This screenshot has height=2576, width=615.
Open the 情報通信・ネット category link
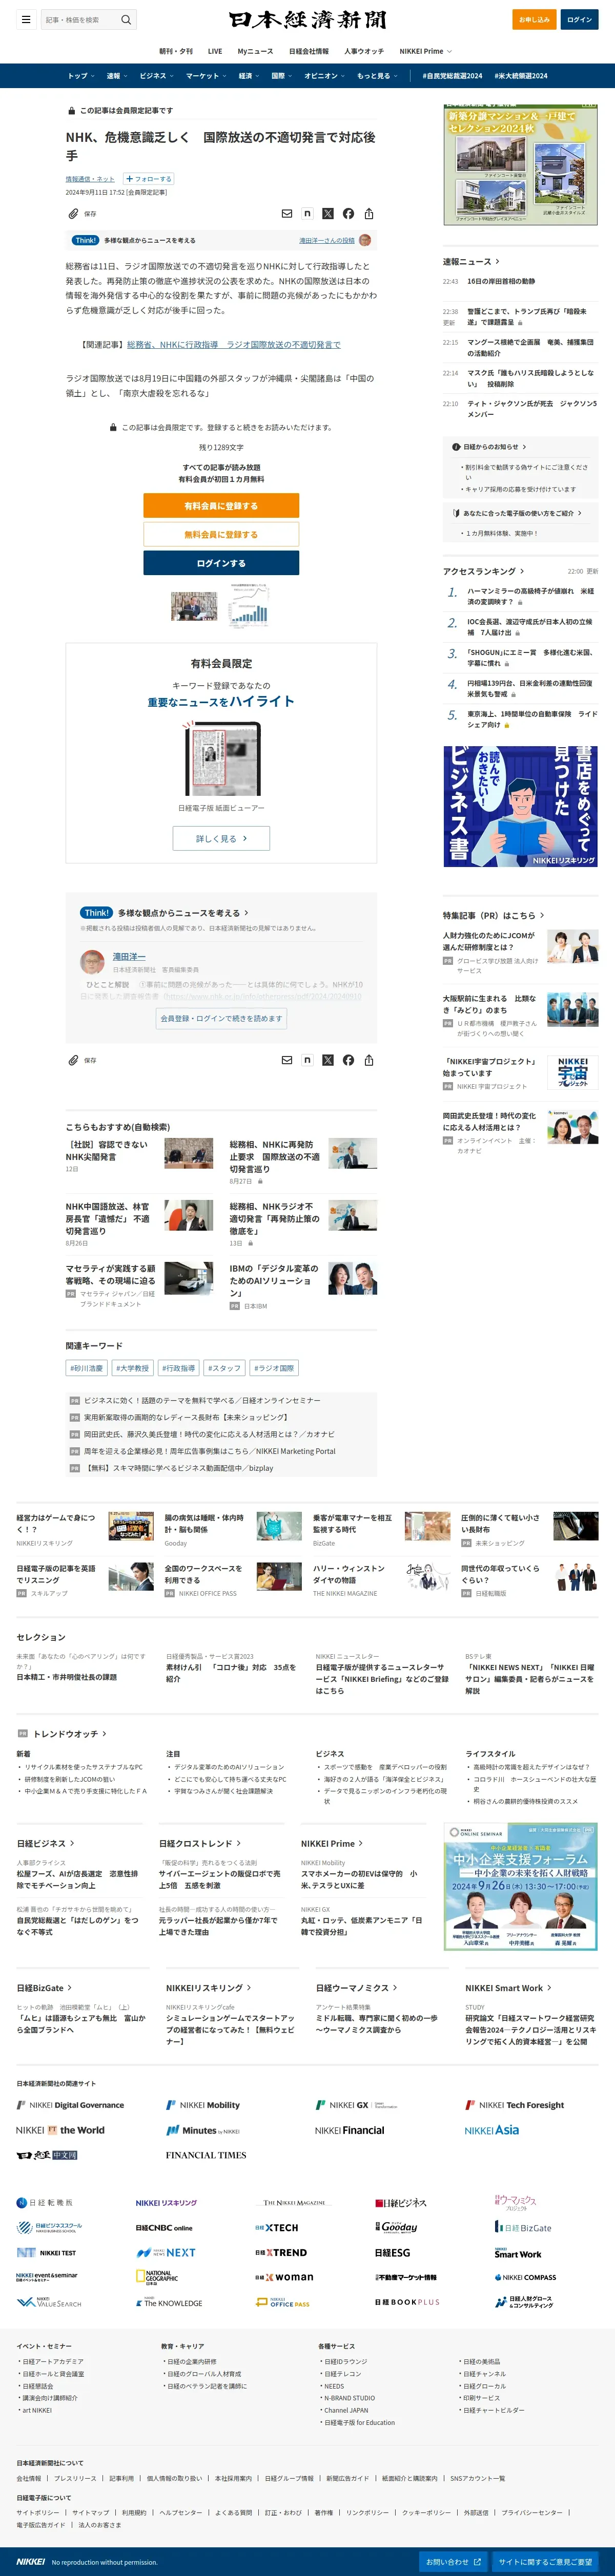click(x=90, y=179)
